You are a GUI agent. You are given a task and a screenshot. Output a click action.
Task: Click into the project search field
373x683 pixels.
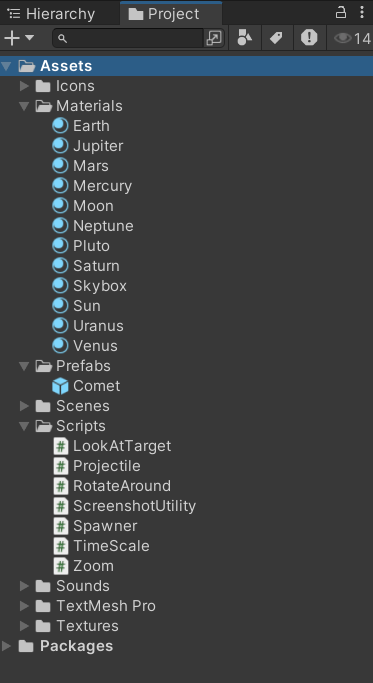[x=133, y=38]
